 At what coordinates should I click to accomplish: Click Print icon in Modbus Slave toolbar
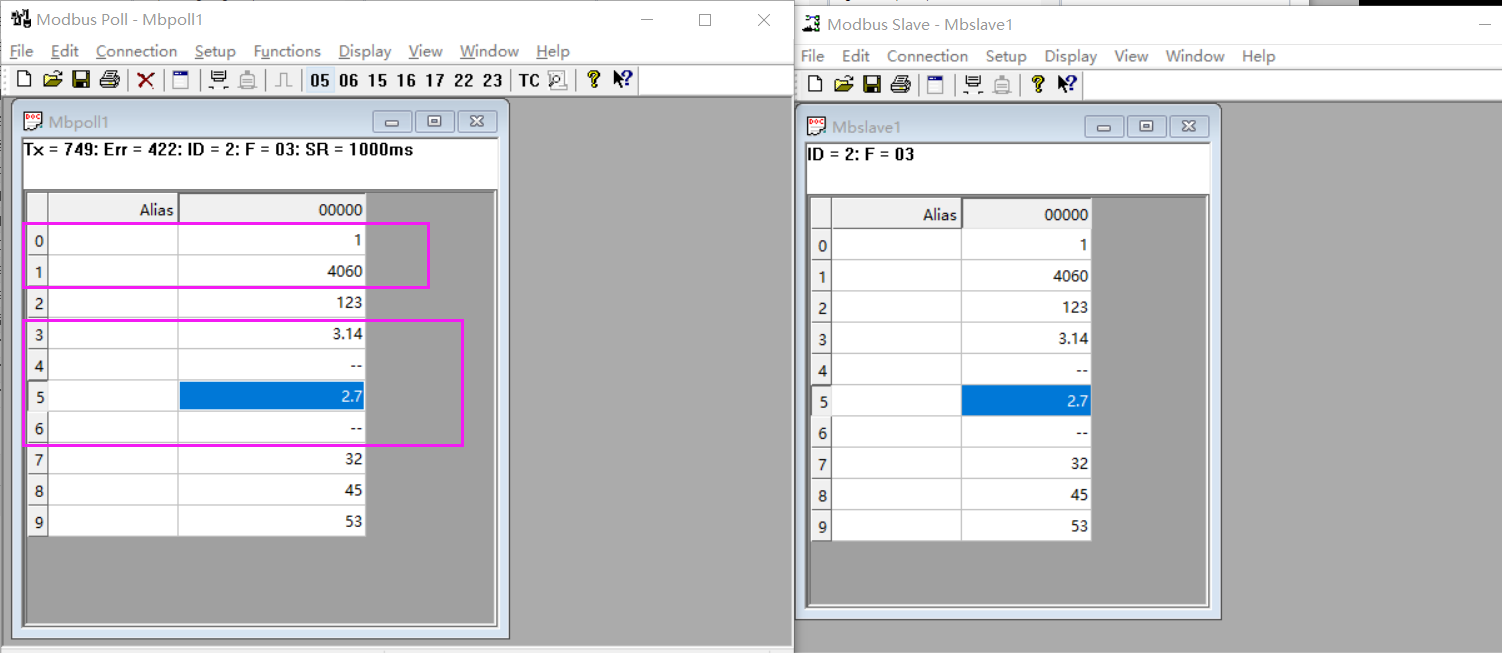coord(901,84)
